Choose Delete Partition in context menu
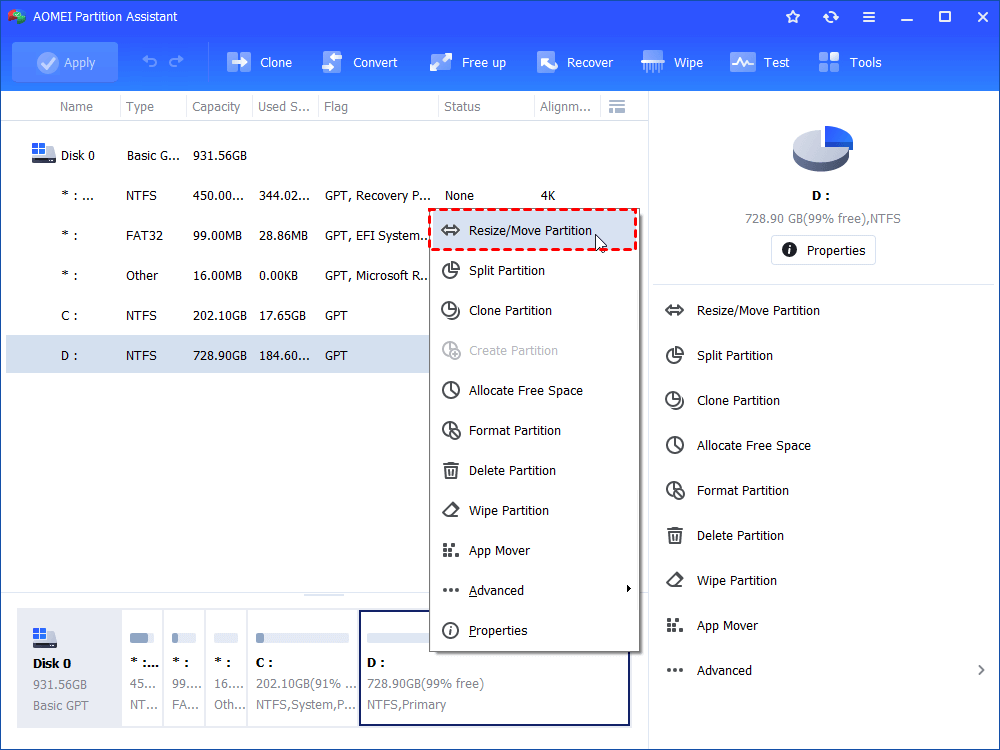This screenshot has height=750, width=1000. (x=534, y=471)
